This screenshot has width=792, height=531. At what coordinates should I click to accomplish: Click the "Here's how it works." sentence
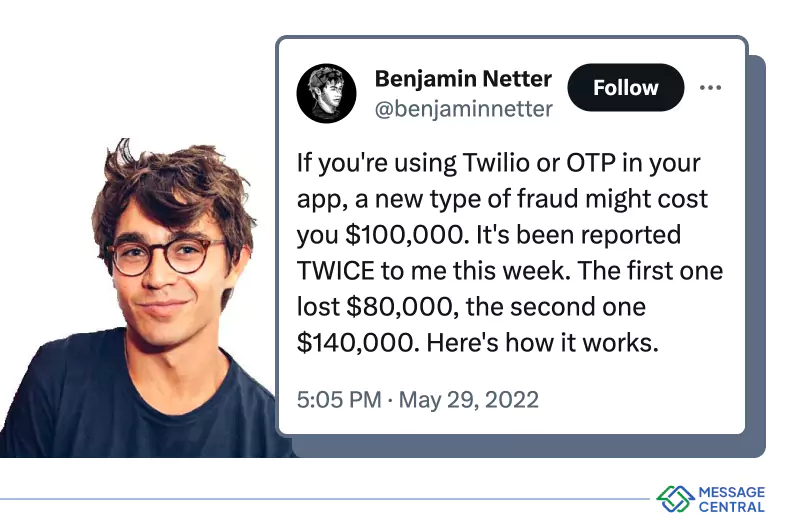(542, 343)
